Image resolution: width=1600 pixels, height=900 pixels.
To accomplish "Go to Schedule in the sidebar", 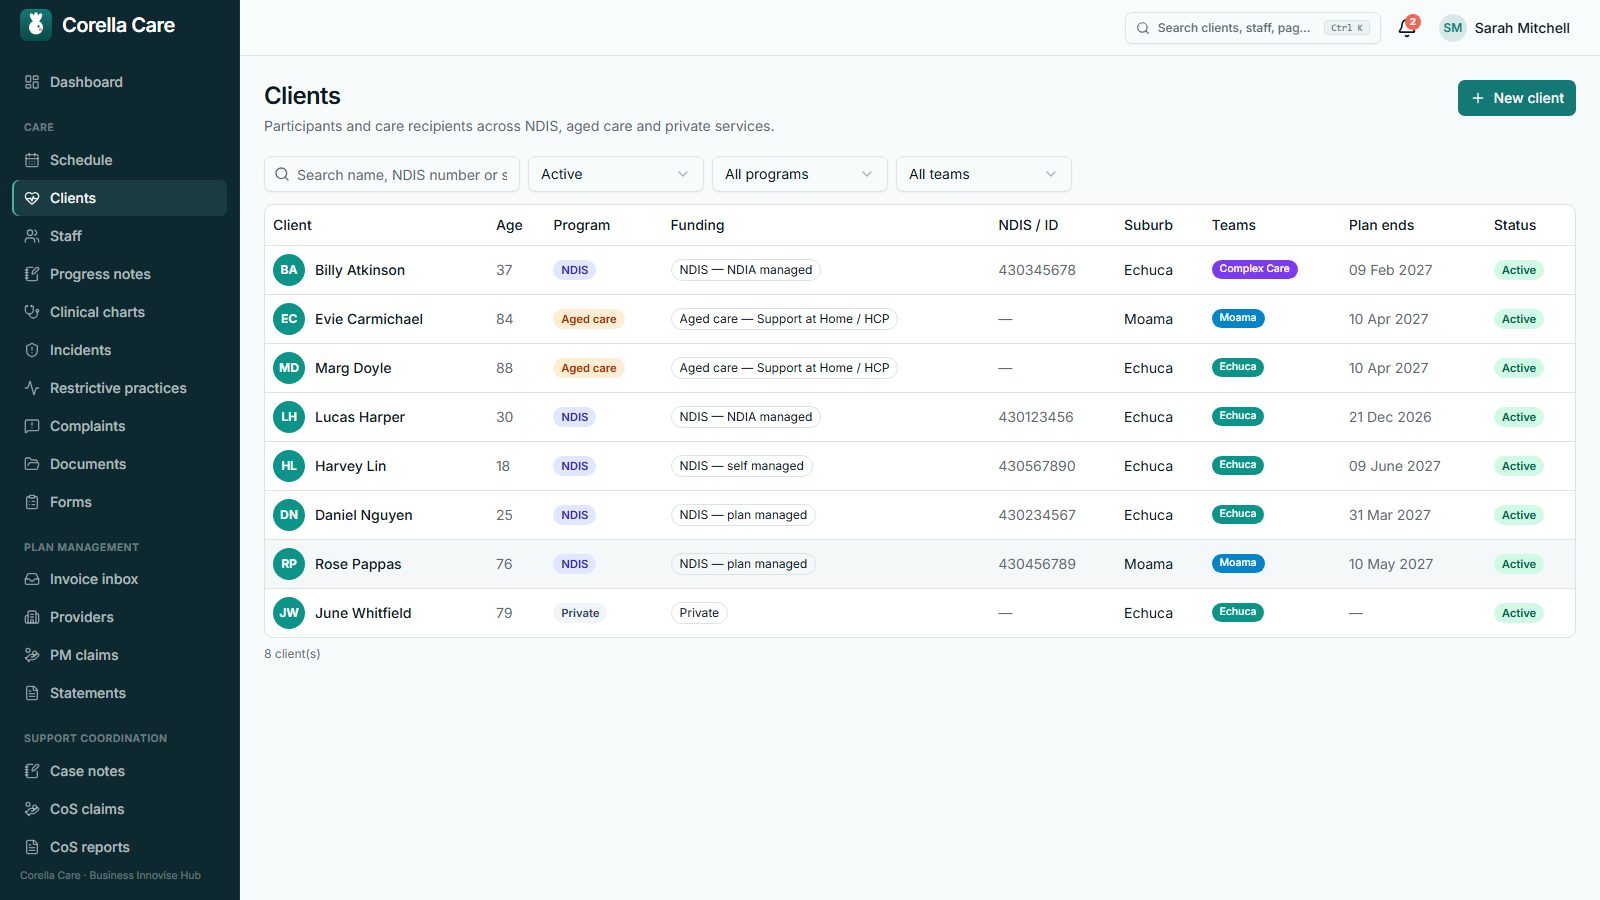I will [120, 160].
